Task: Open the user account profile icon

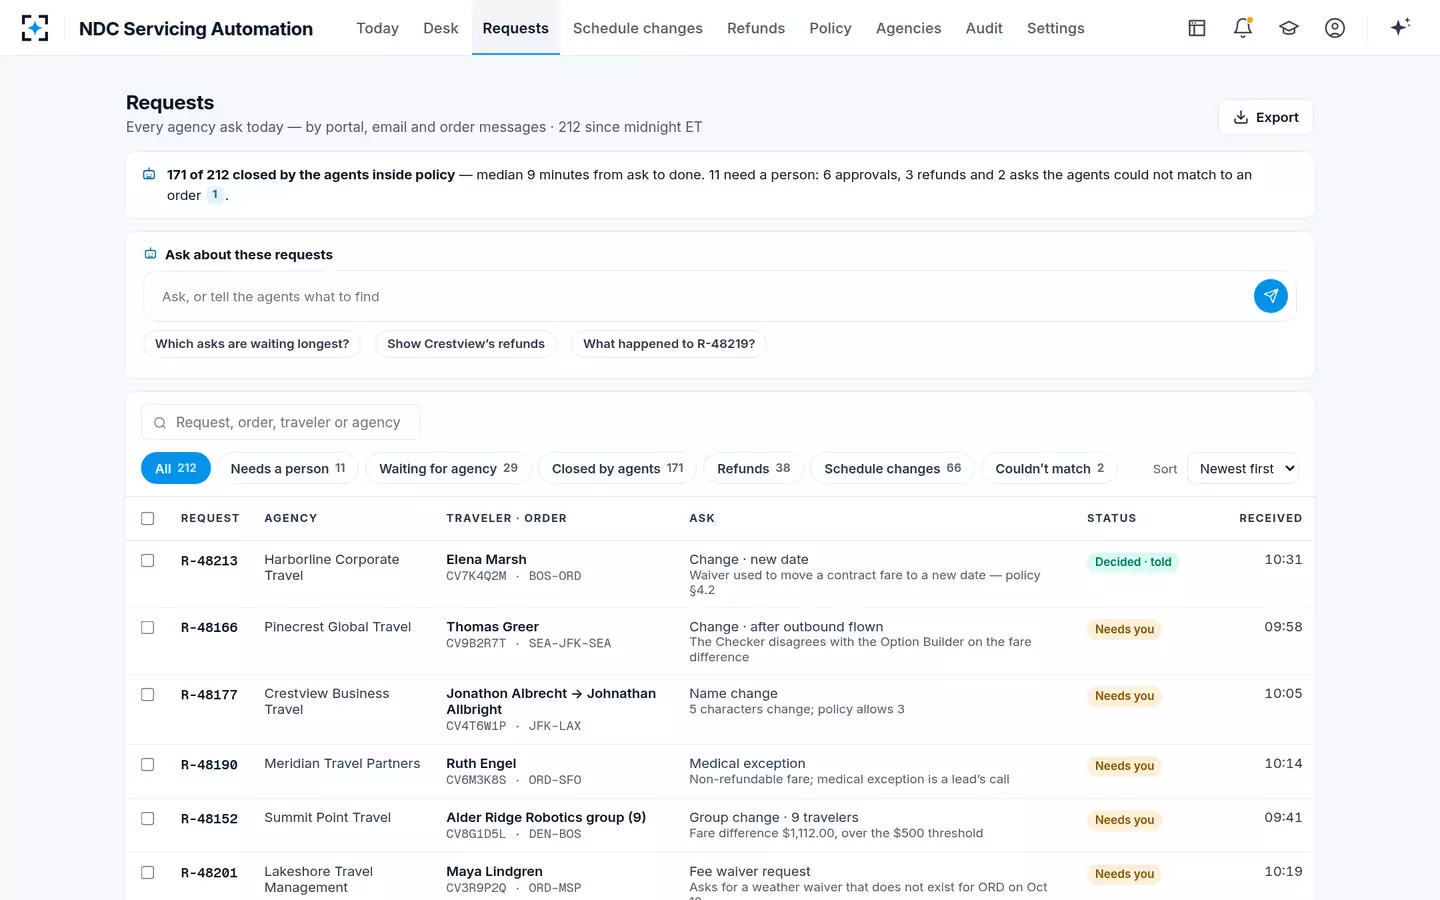Action: 1335,28
